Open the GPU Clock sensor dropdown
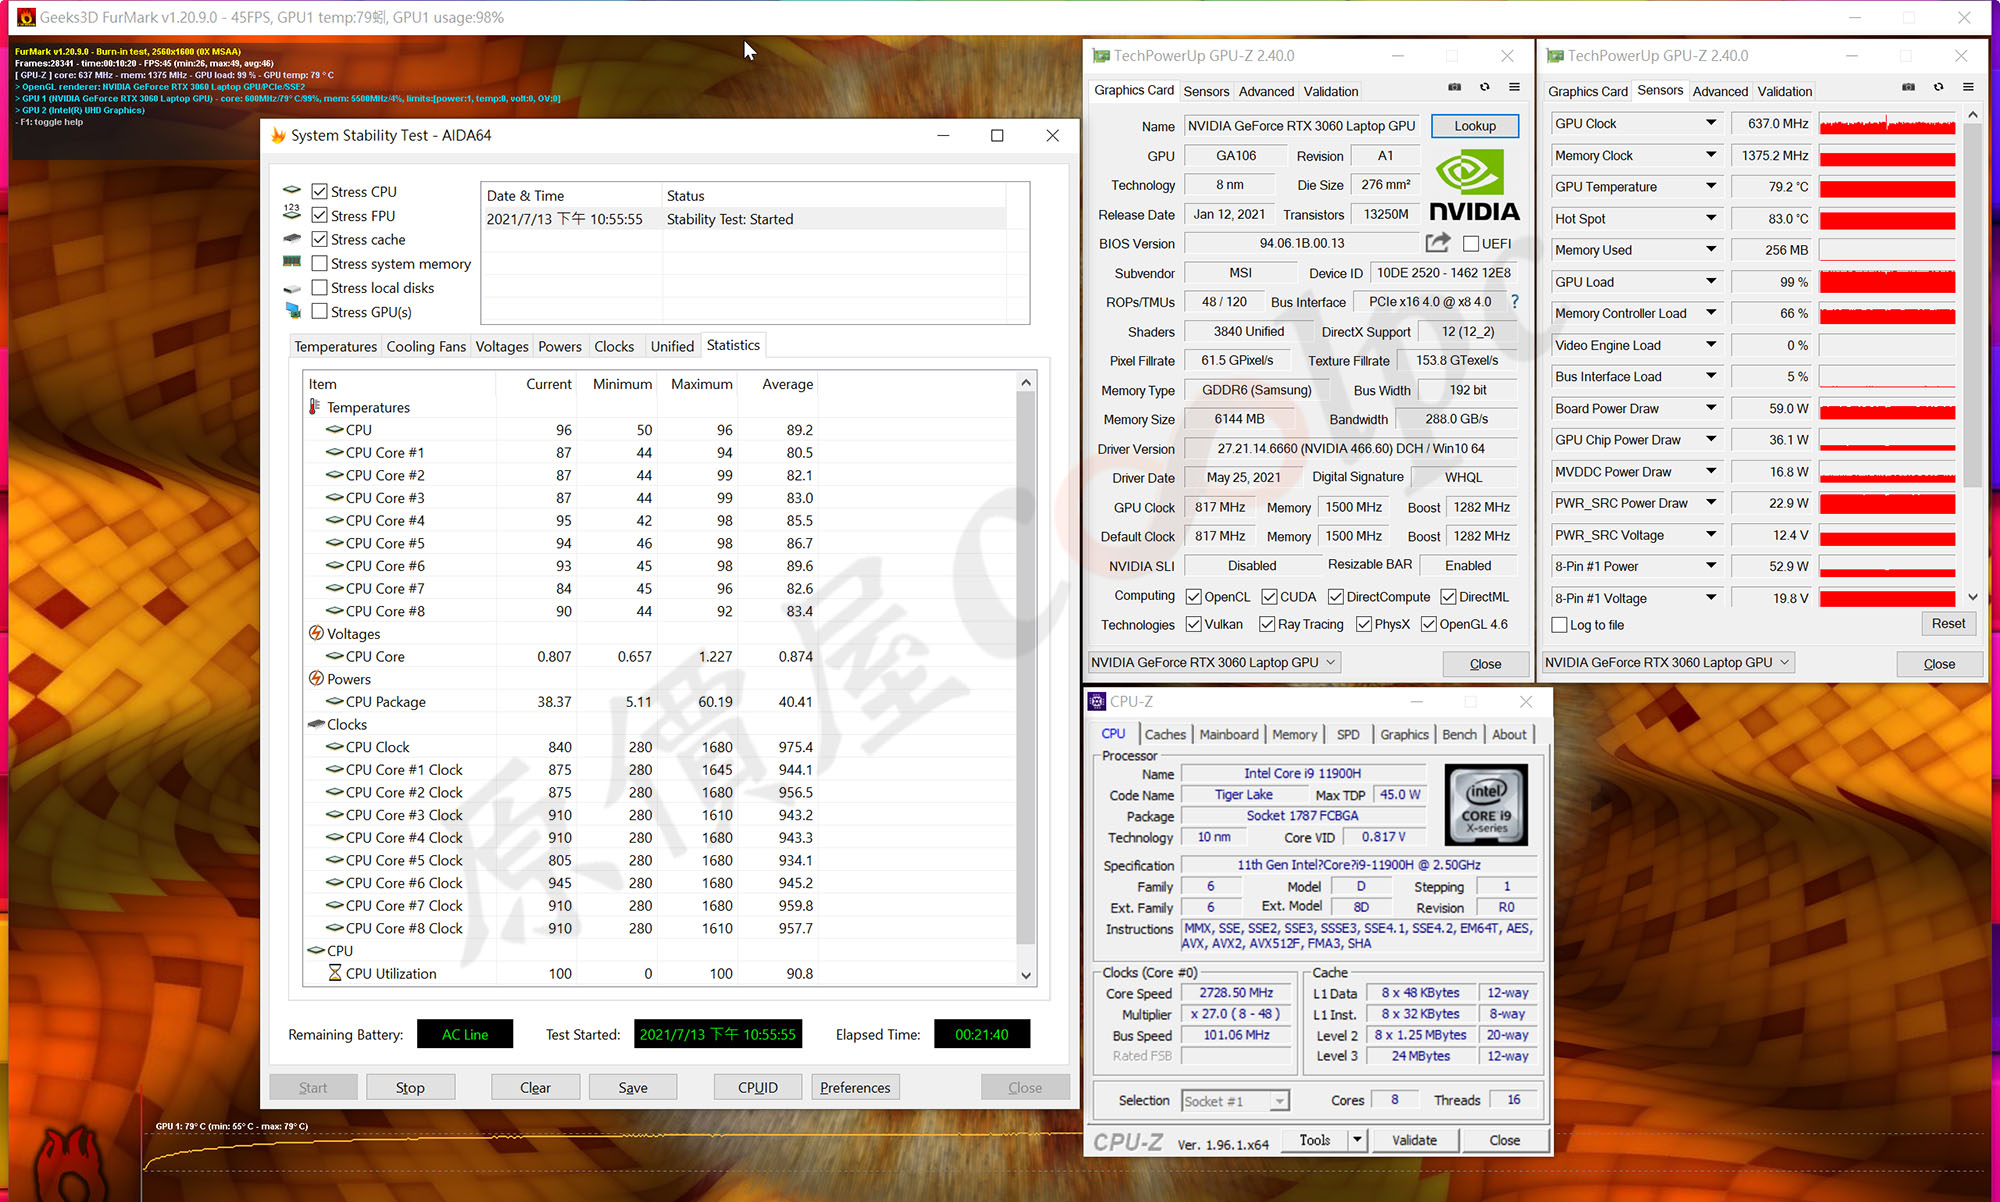 [1711, 123]
